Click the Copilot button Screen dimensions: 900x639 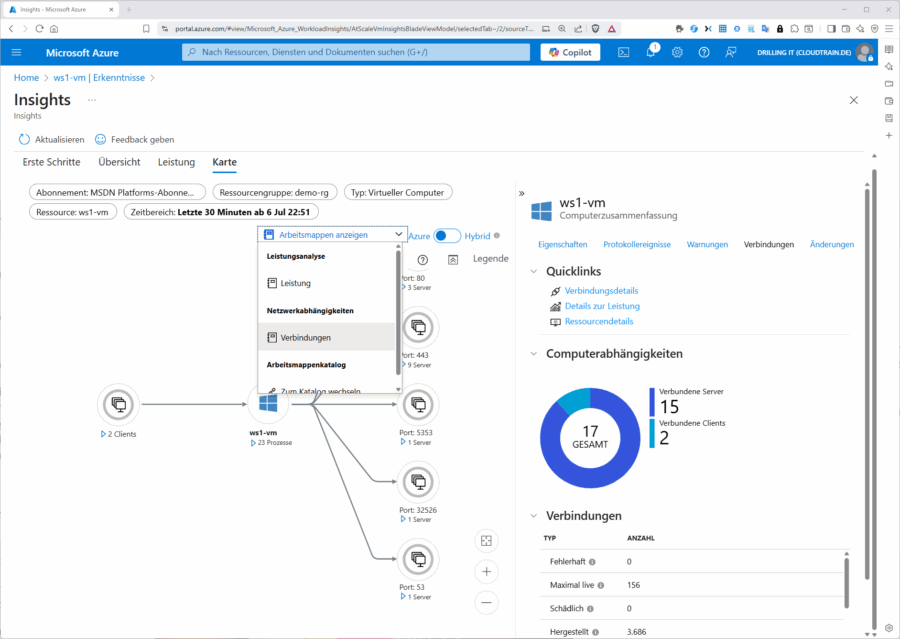571,52
